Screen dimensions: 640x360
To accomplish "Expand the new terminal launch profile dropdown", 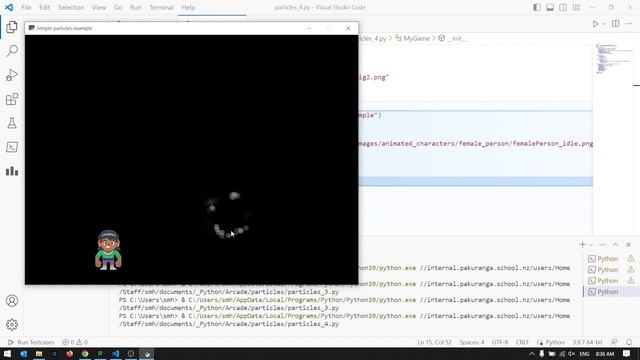I will 591,245.
